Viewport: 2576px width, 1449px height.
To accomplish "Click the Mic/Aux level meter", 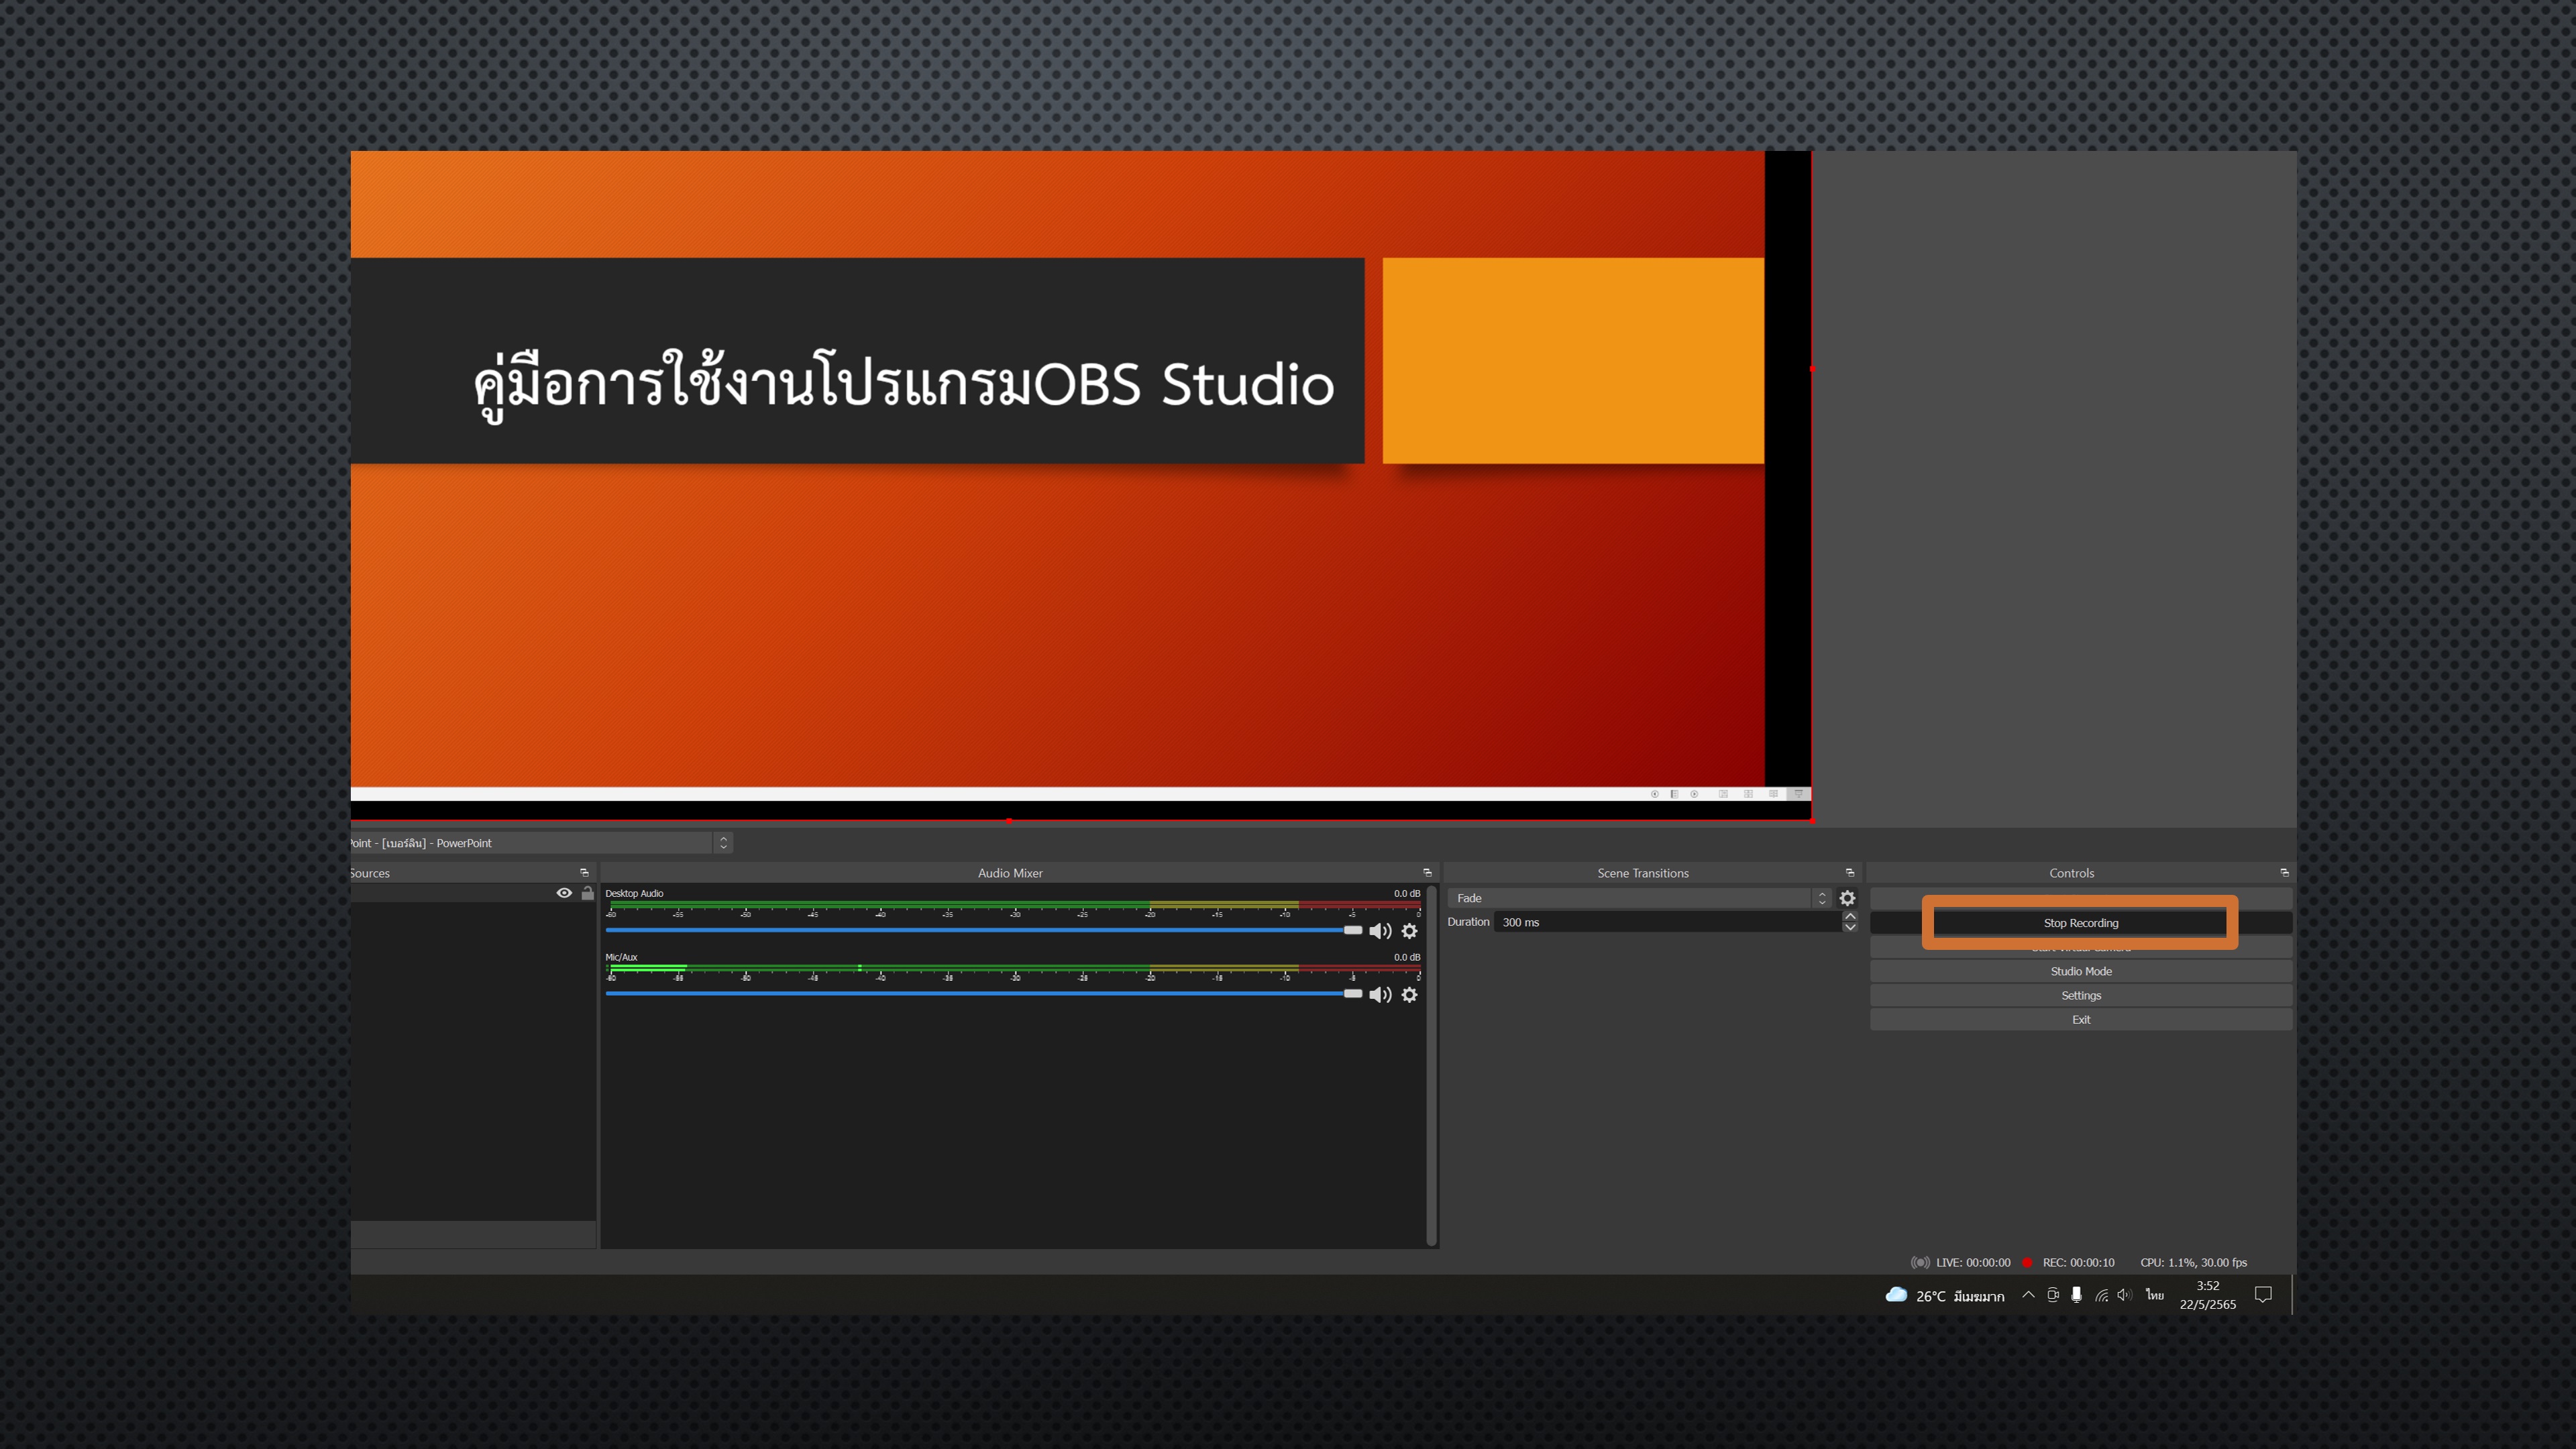I will click(1014, 969).
